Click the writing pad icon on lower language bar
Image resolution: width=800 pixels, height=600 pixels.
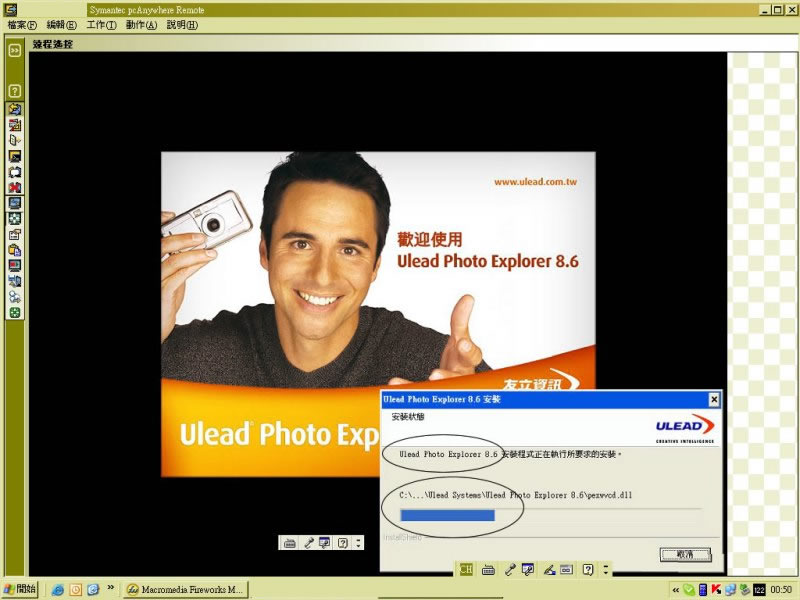[566, 569]
